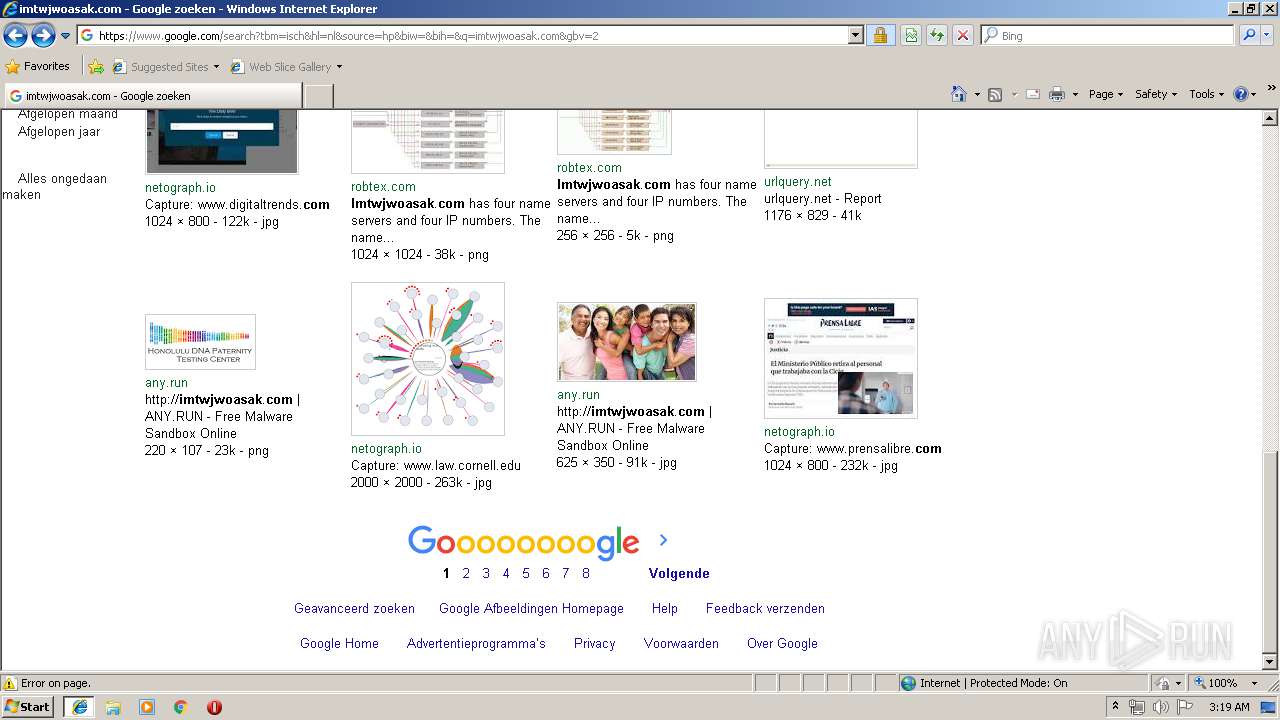Click netograph.io link under prensalibre image
1280x720 pixels.
coord(799,432)
